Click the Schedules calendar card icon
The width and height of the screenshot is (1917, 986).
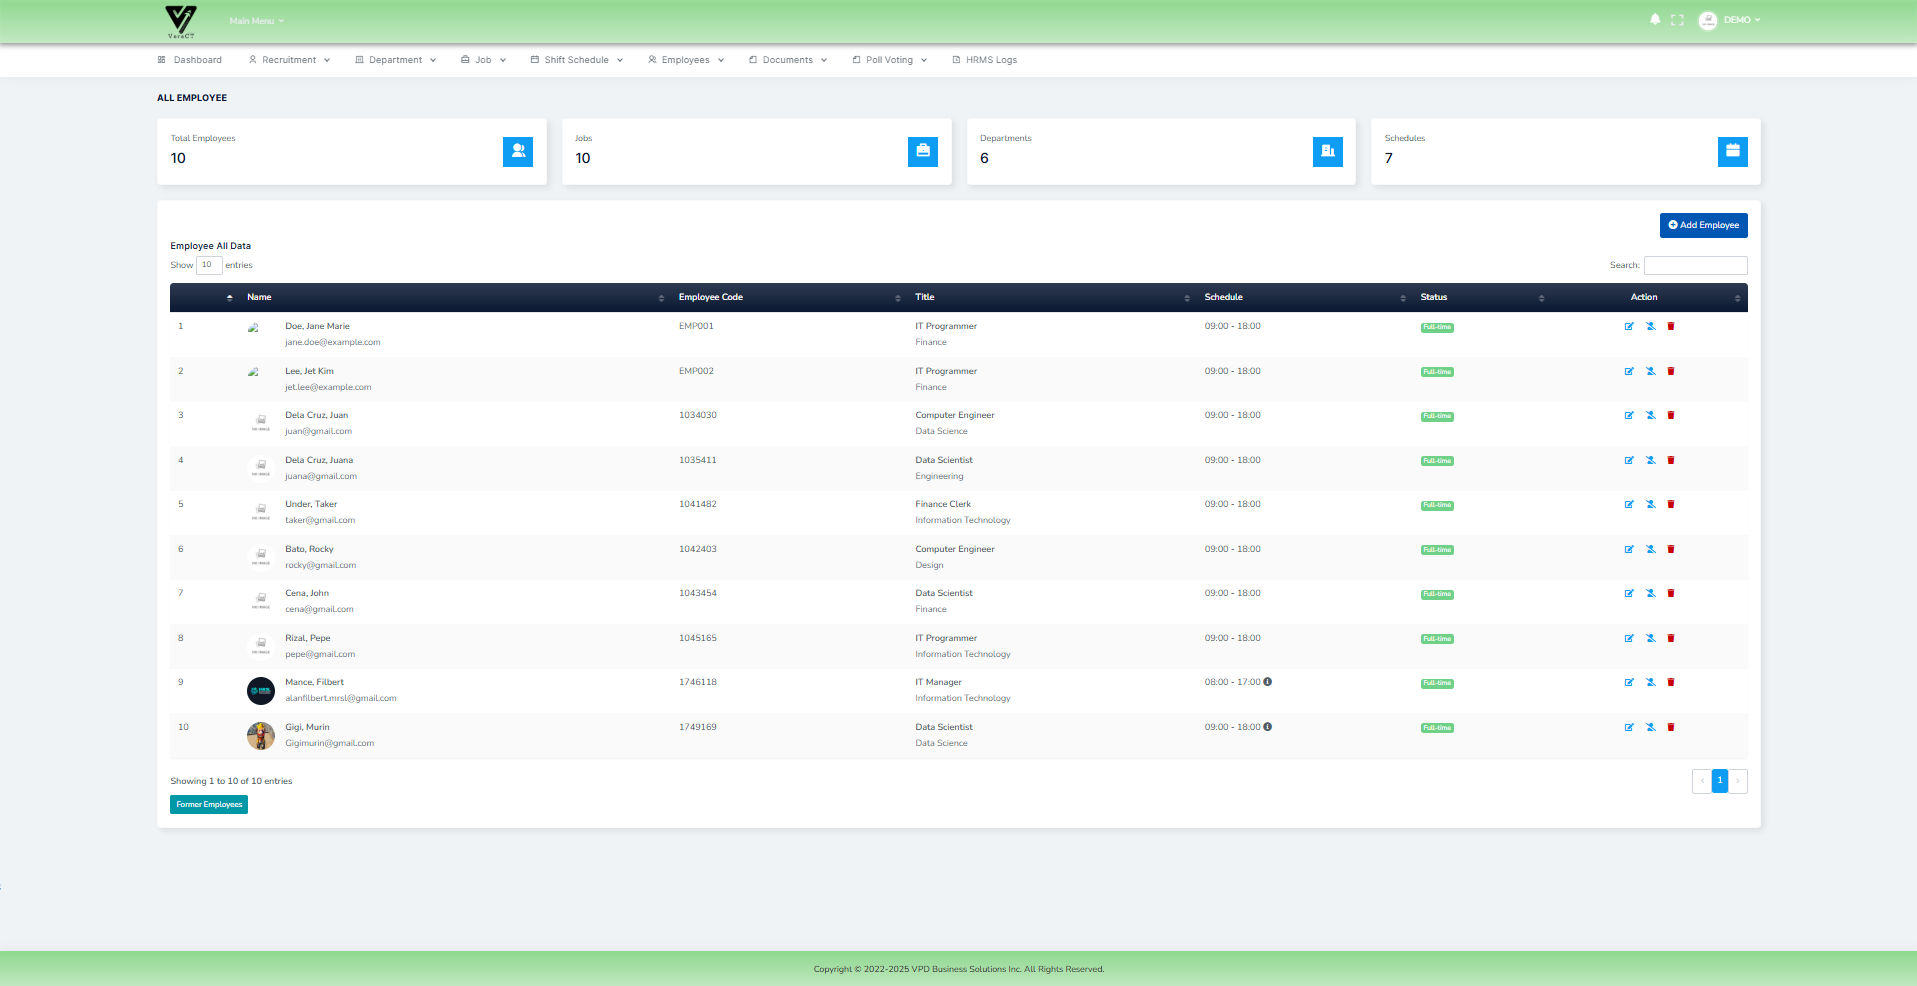coord(1732,152)
